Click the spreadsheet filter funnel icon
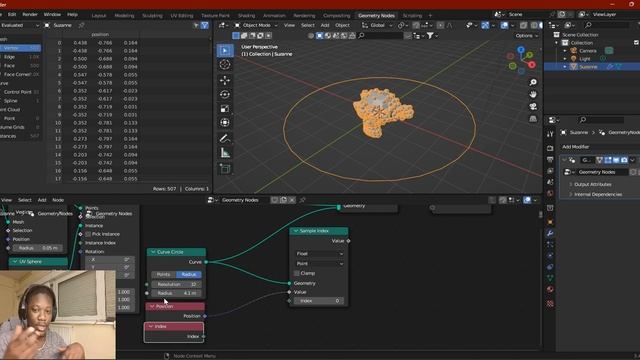 click(x=205, y=25)
